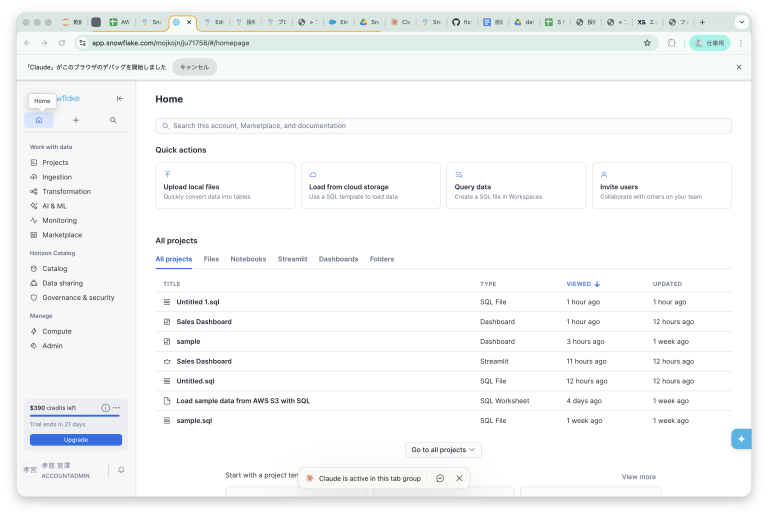Click the plus create icon in sidebar
This screenshot has width=768, height=517.
[76, 120]
